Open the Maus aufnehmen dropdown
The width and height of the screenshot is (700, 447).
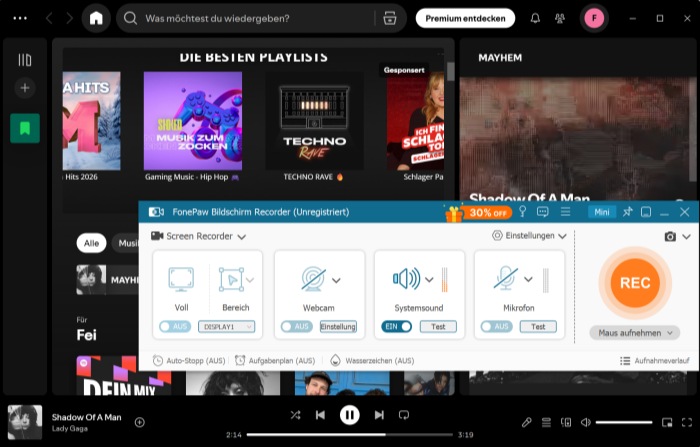pos(634,333)
